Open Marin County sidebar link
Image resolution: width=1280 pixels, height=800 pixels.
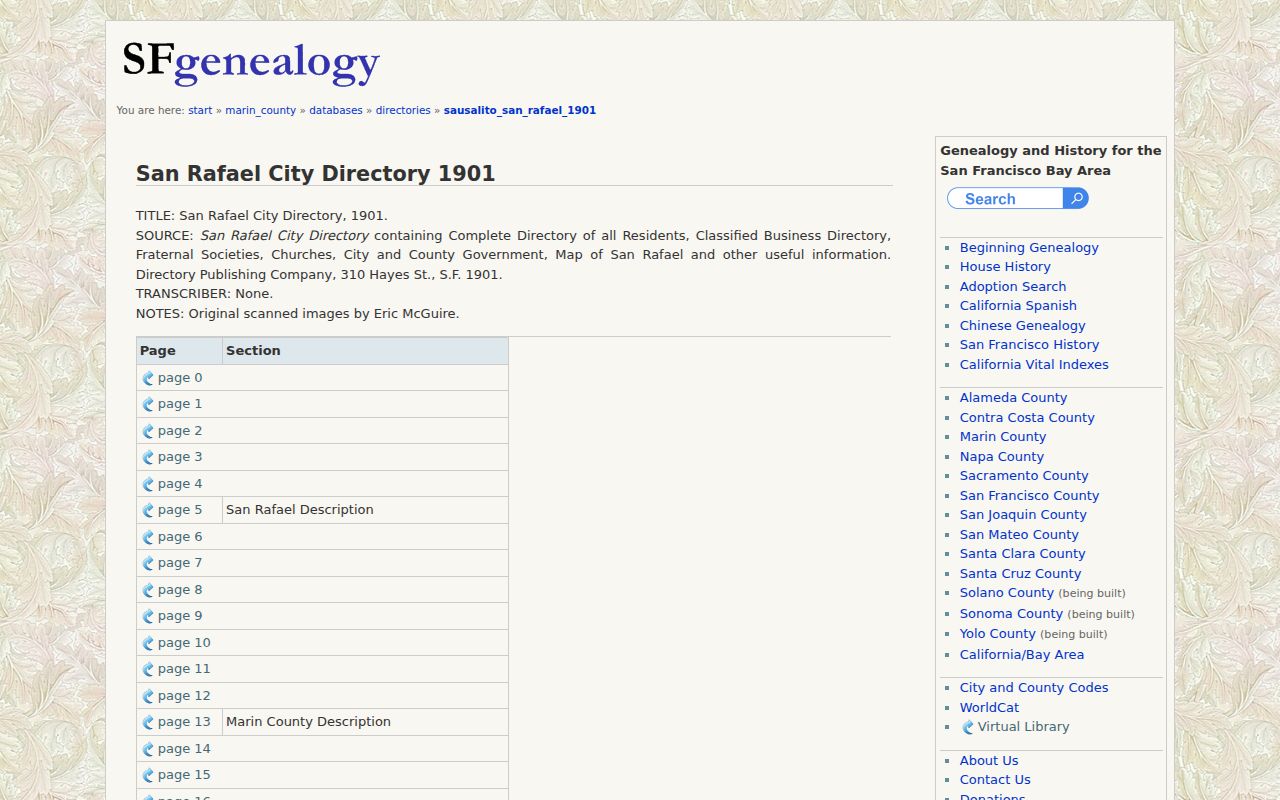coord(1003,437)
